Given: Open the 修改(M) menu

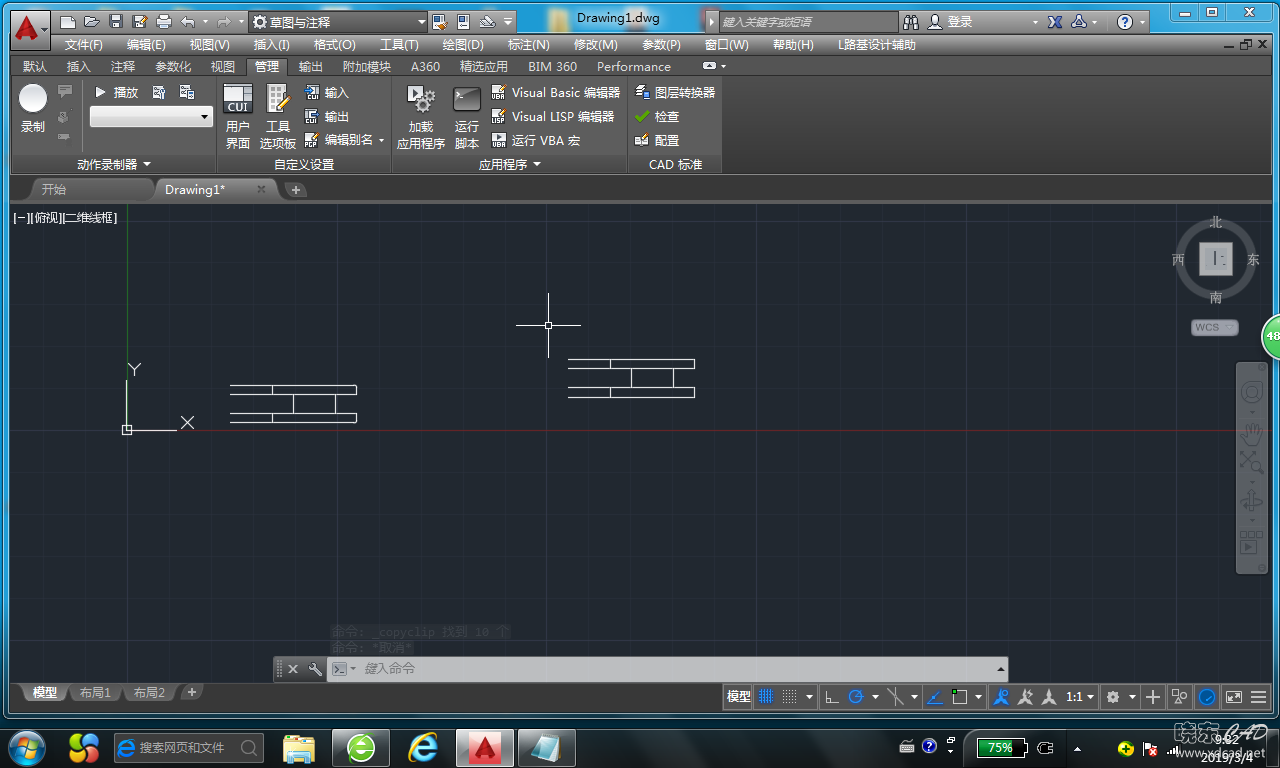Looking at the screenshot, I should (x=596, y=45).
